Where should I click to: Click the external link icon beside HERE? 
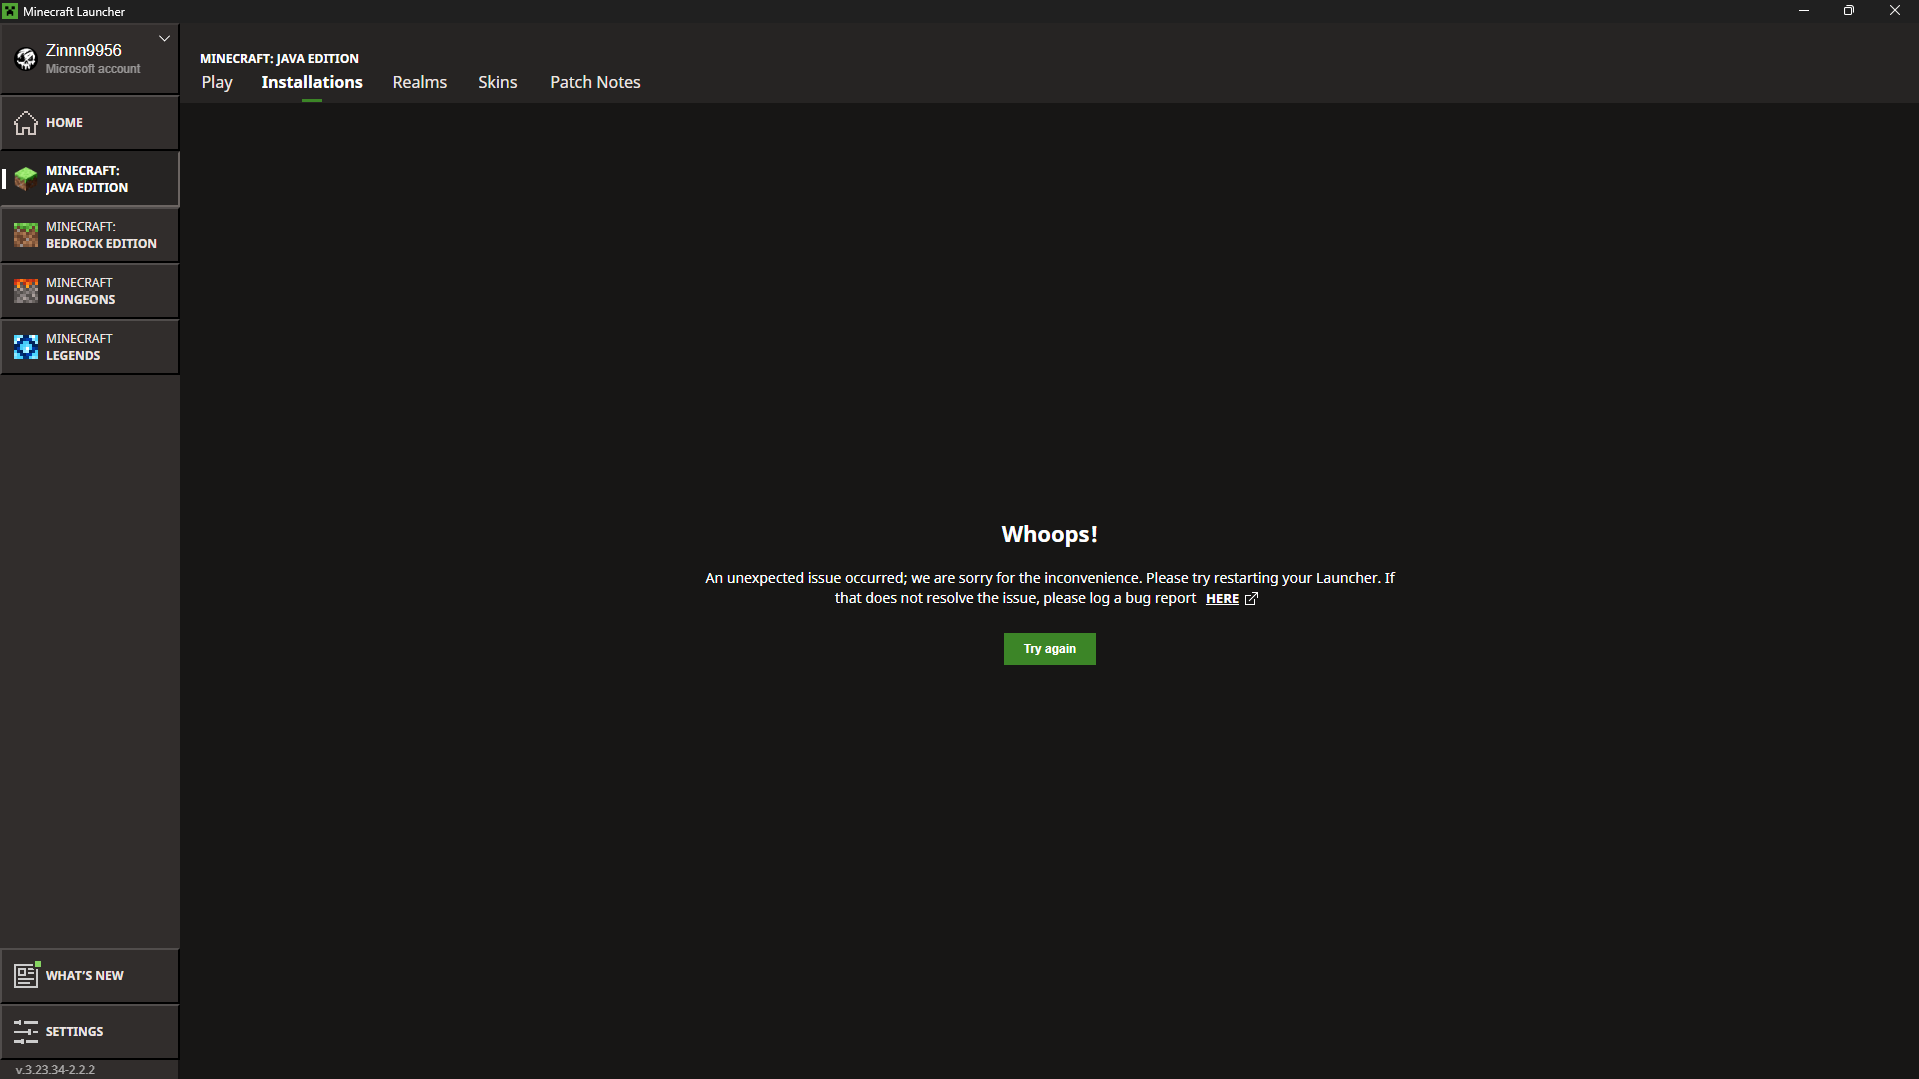point(1251,598)
